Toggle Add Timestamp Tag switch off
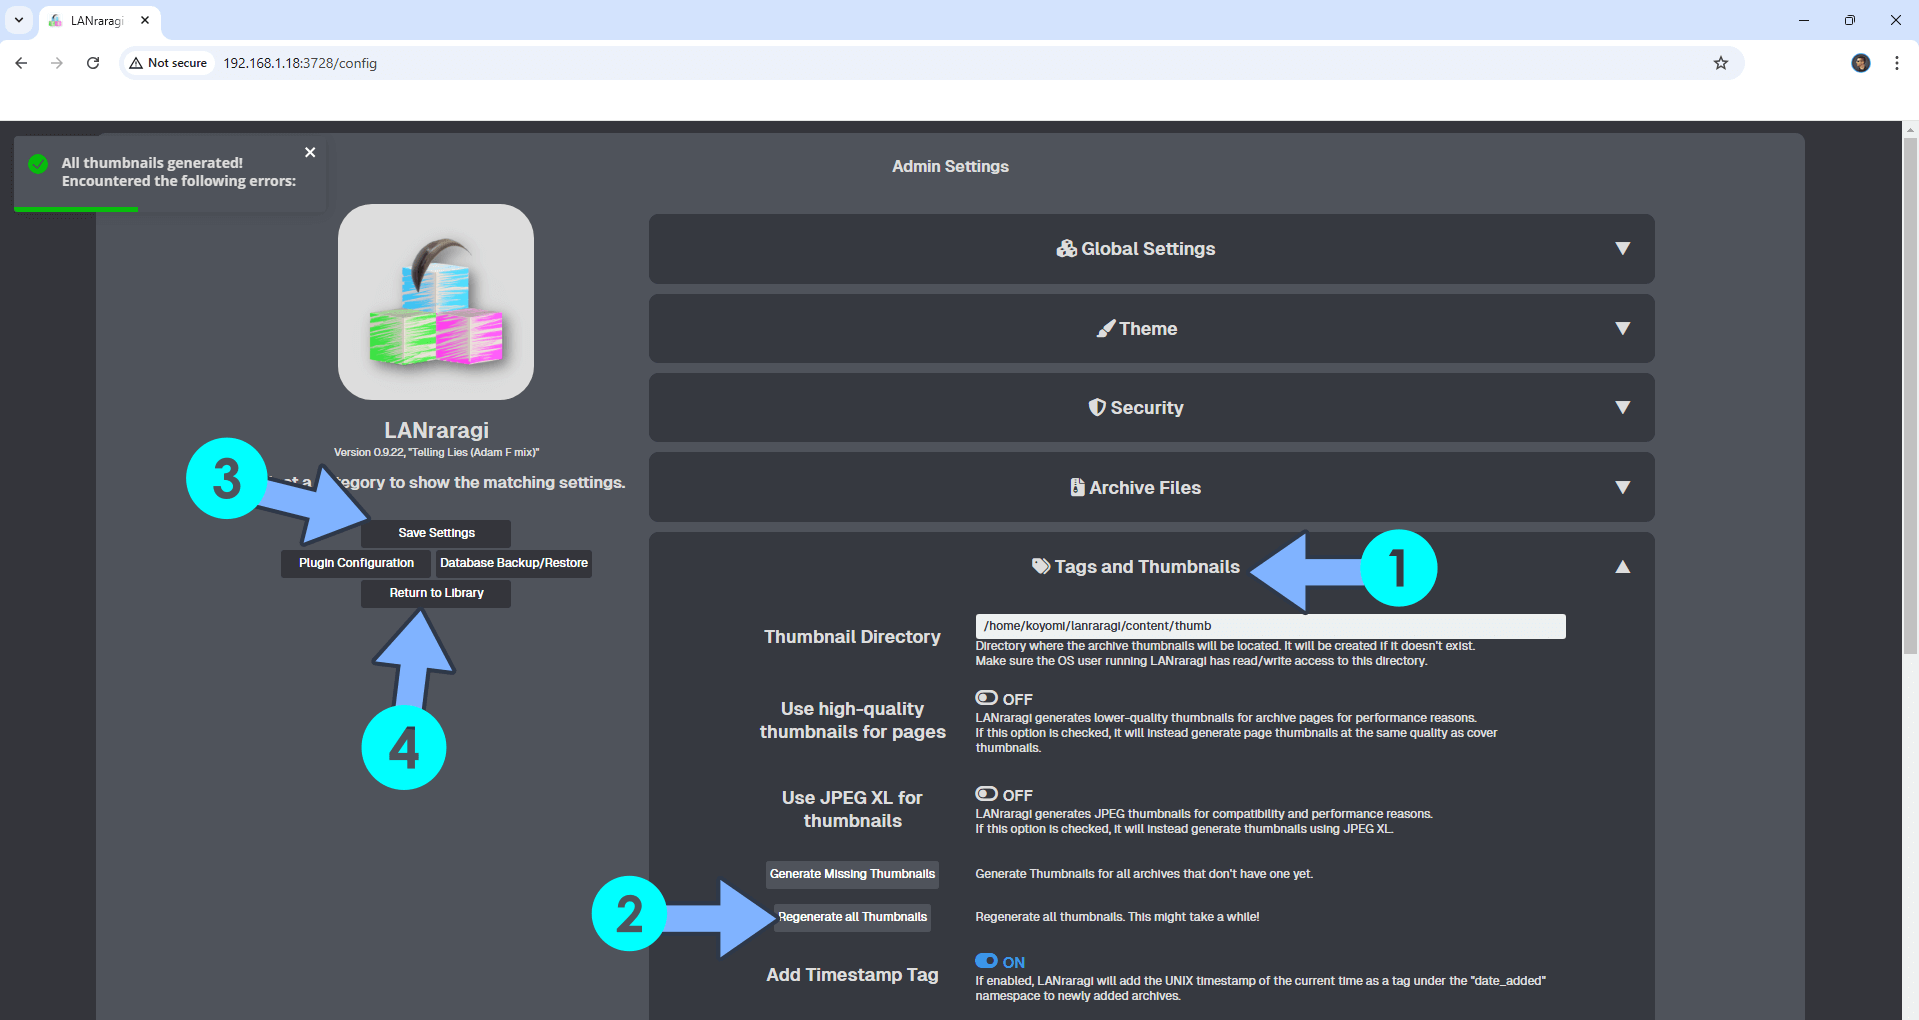 (987, 961)
